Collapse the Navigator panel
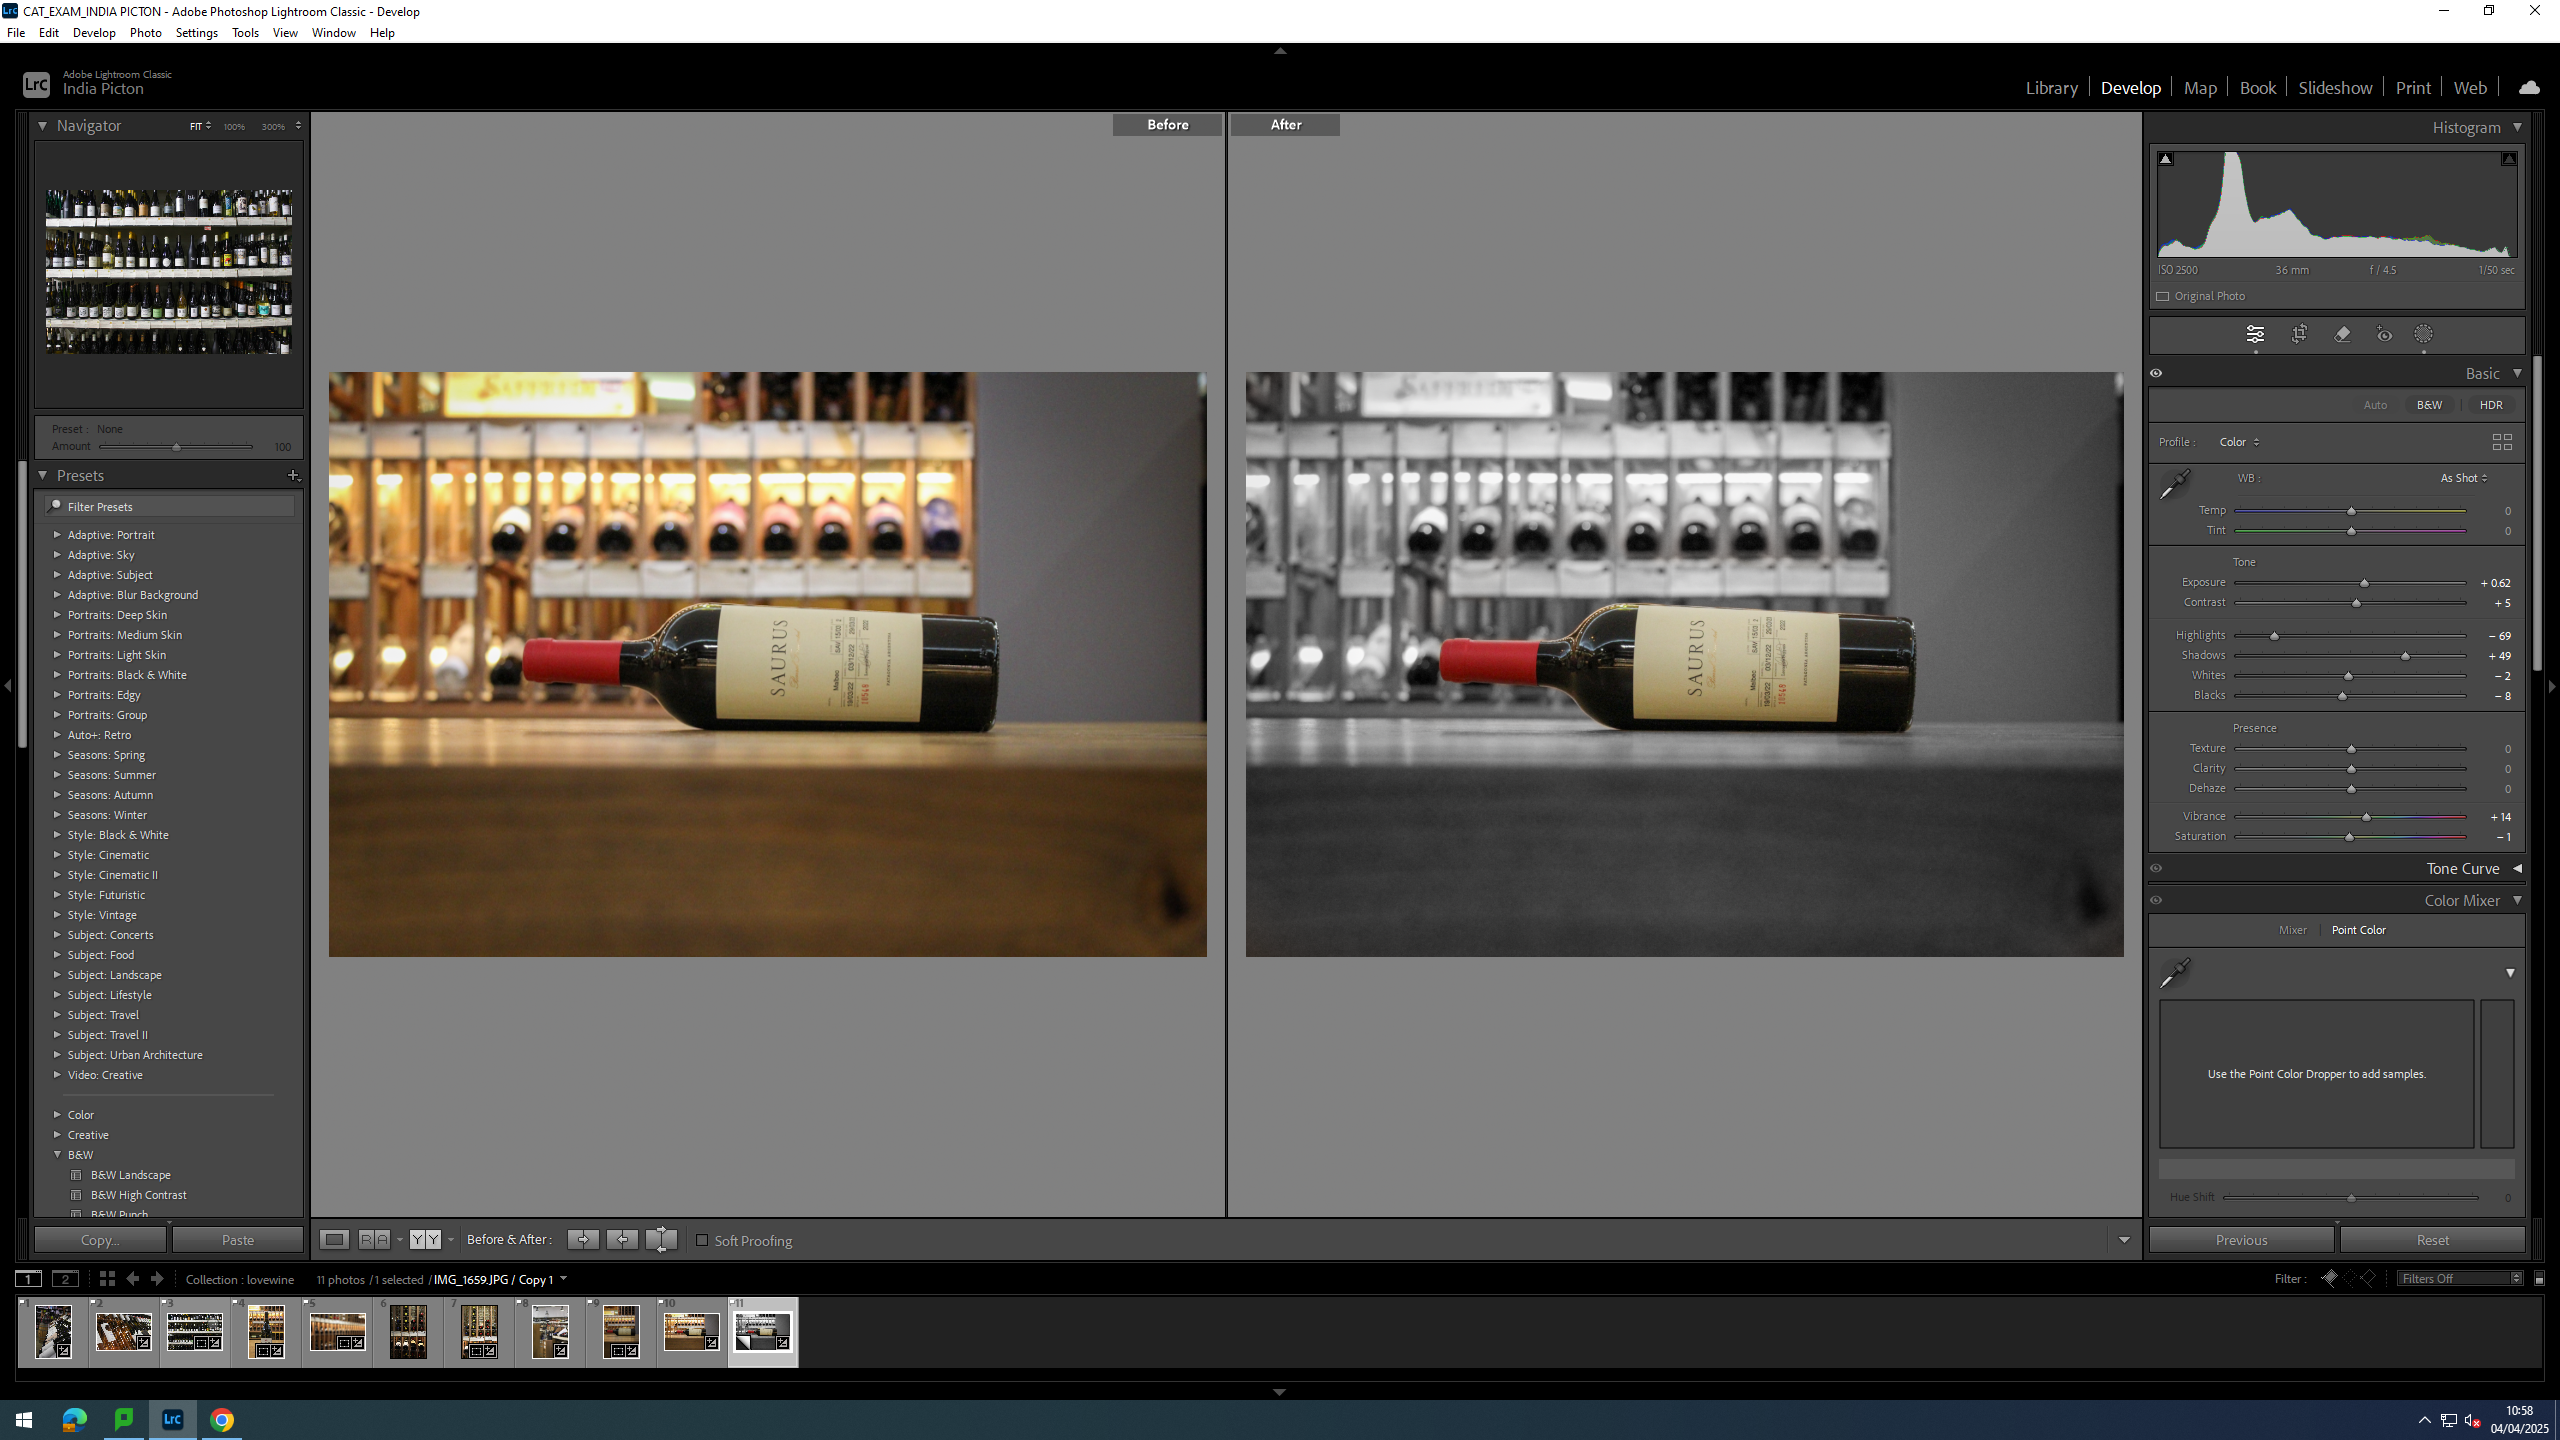This screenshot has height=1440, width=2560. click(x=42, y=126)
